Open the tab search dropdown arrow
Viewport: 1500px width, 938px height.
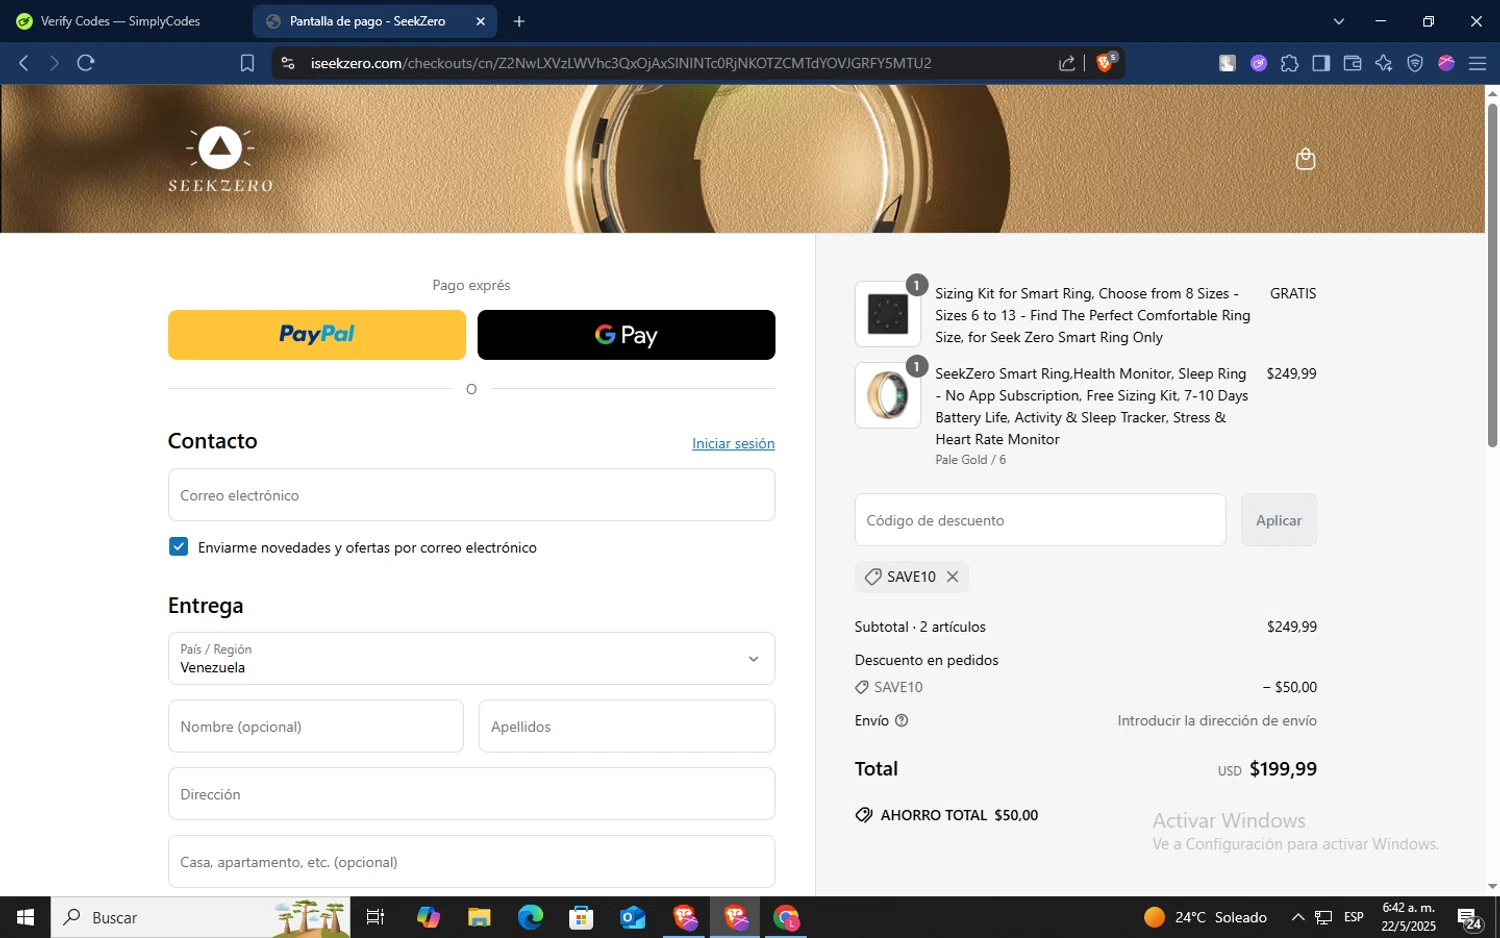[x=1339, y=21]
